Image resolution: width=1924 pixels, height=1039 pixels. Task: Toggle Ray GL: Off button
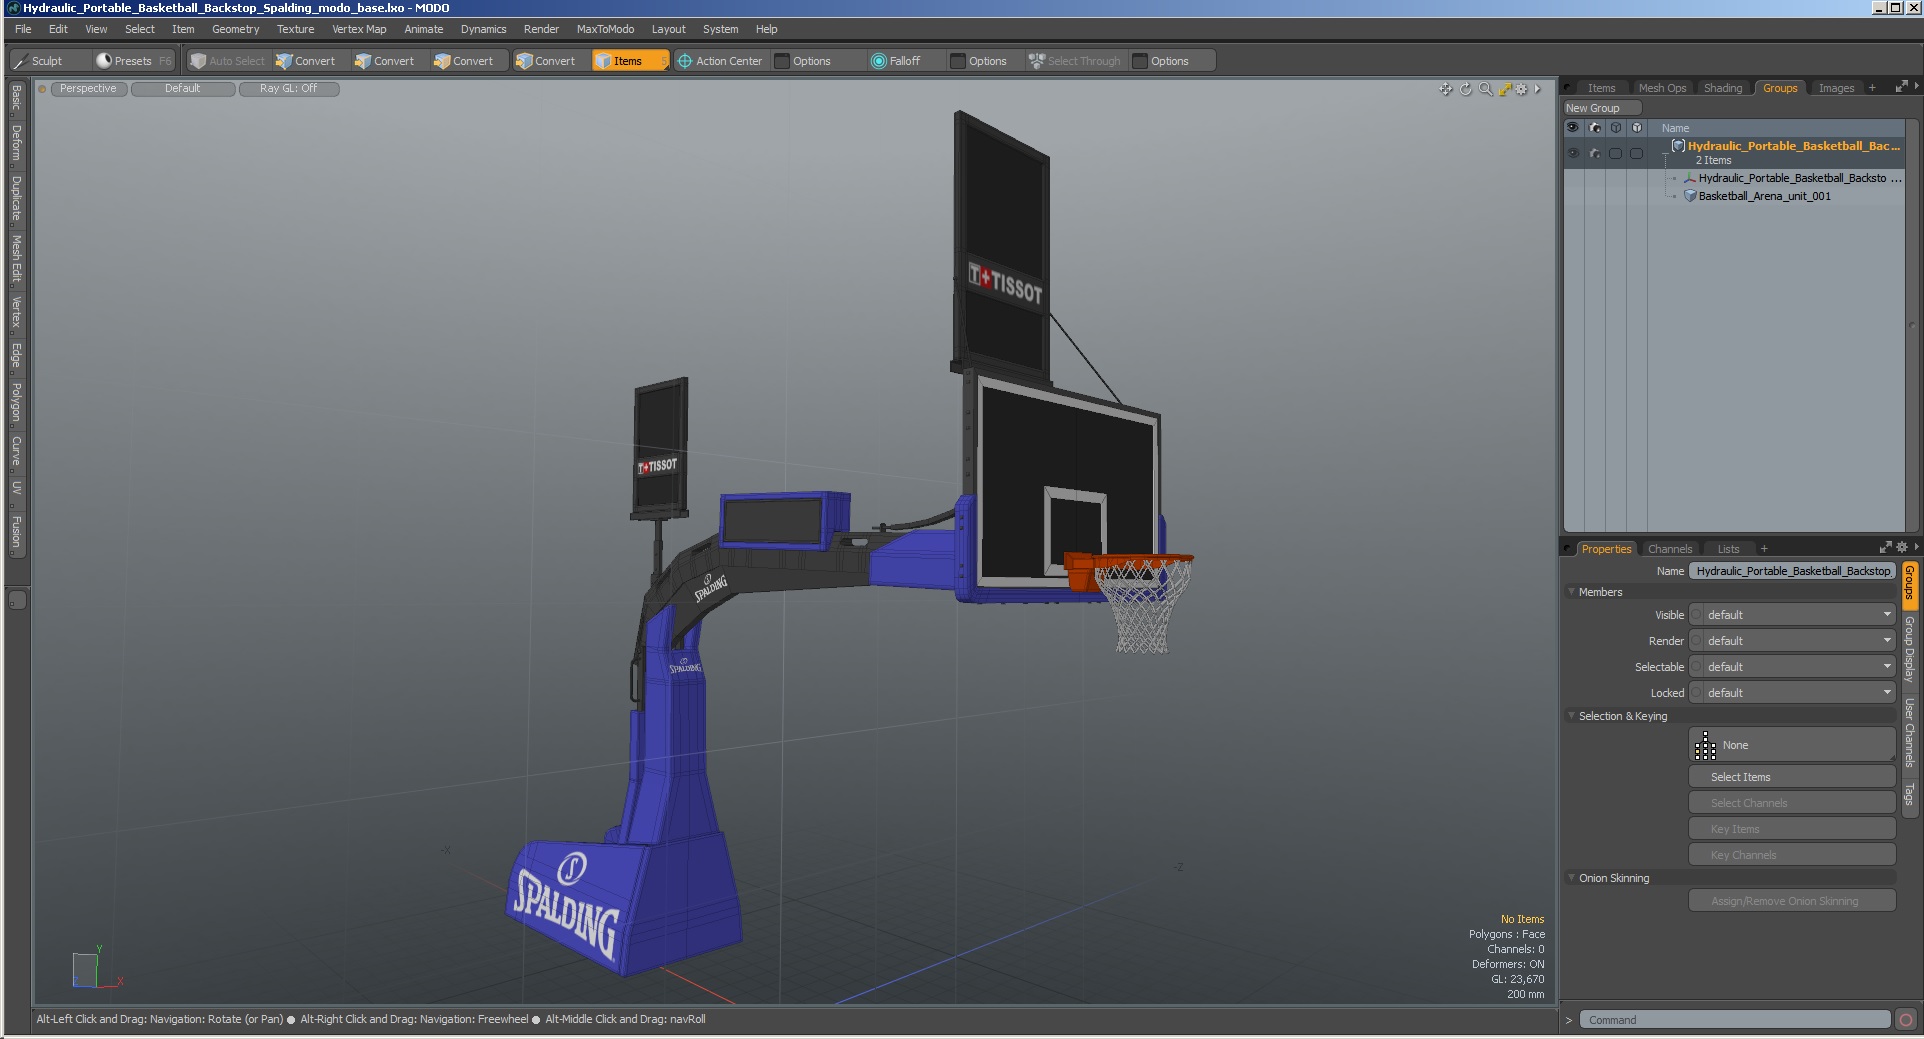click(289, 89)
